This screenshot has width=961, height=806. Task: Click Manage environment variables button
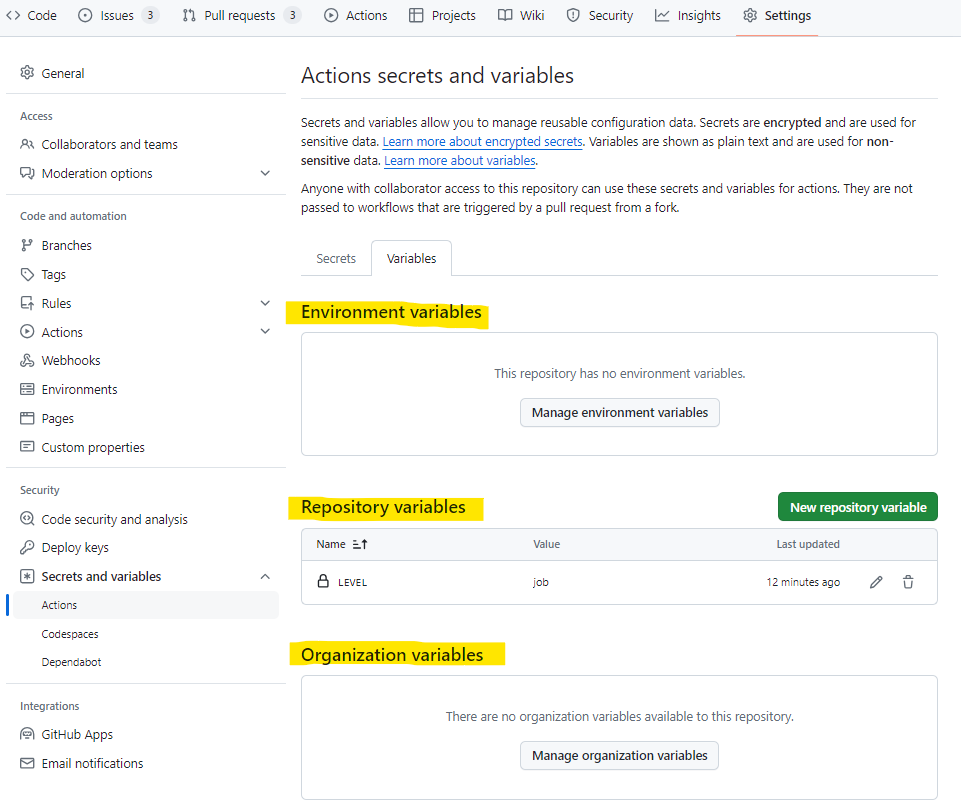[x=620, y=413]
